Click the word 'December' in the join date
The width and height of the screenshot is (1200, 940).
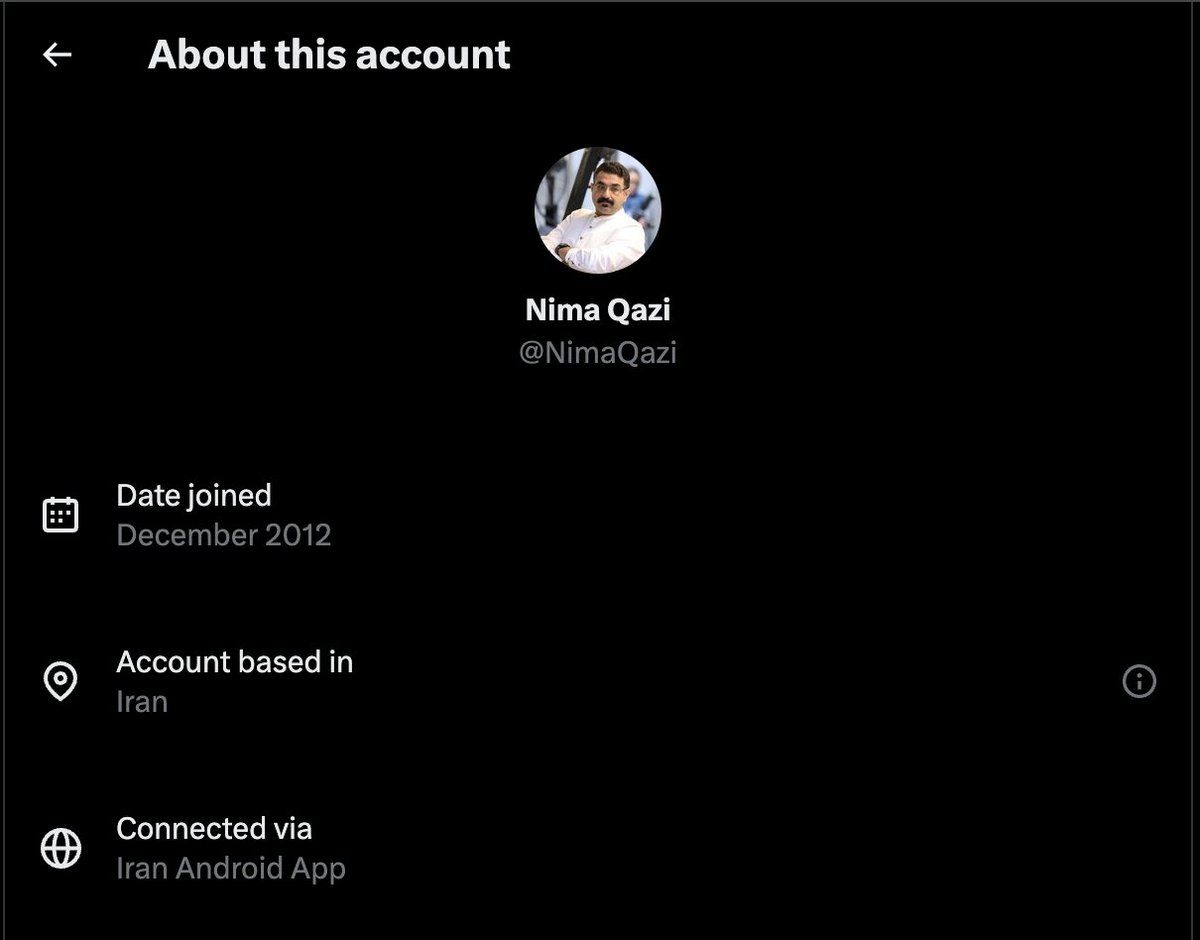coord(186,535)
